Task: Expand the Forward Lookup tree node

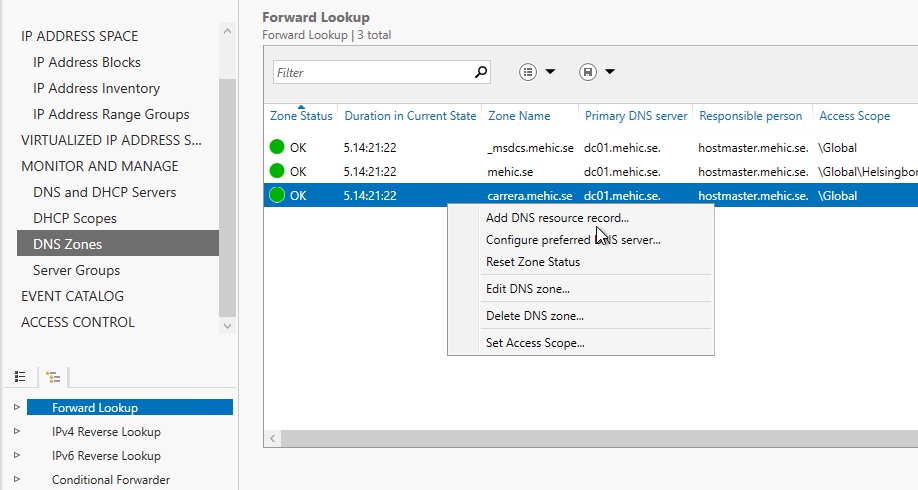Action: click(x=16, y=407)
